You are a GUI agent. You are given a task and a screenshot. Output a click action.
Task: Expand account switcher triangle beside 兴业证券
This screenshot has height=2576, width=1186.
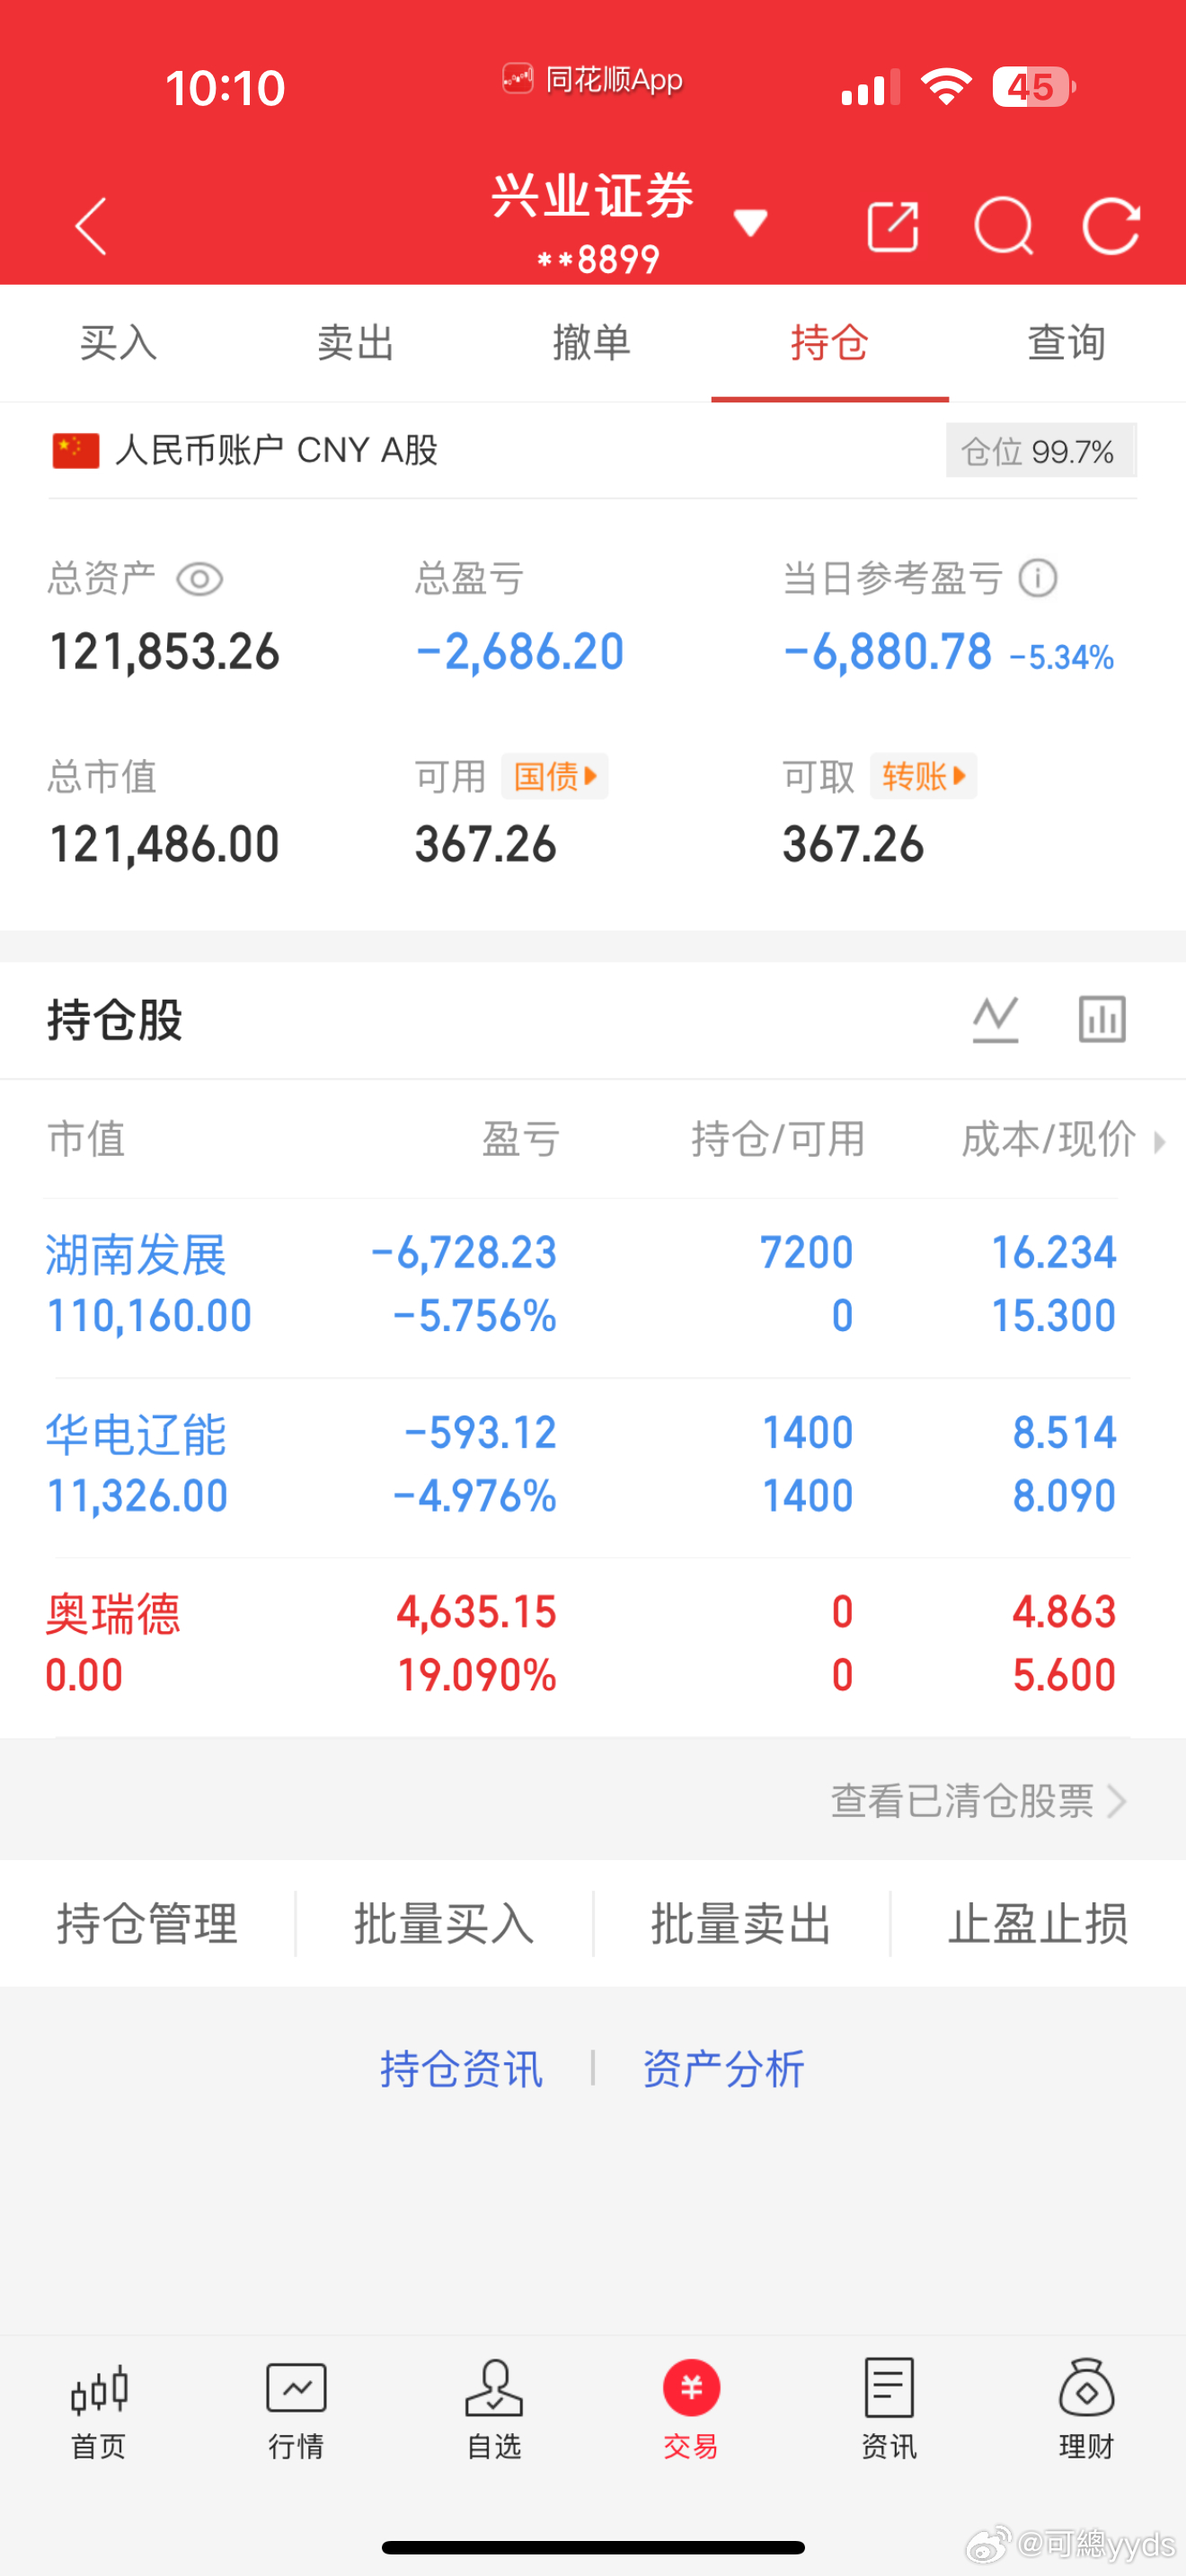pyautogui.click(x=750, y=223)
